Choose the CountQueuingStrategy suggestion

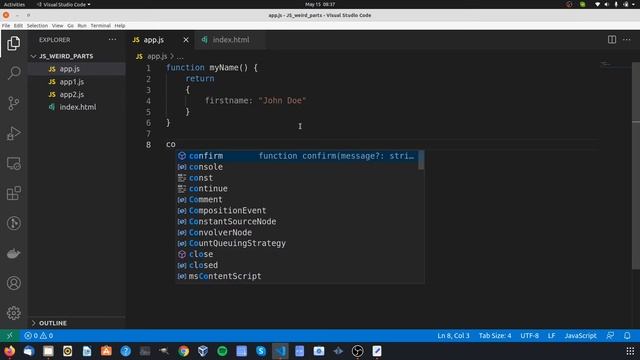(297, 243)
